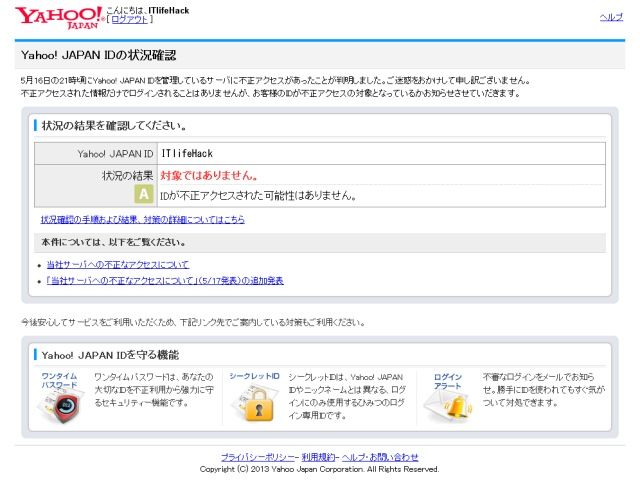This screenshot has width=640, height=493.
Task: Open the 5/17発表 の追加発表 link
Action: [x=165, y=281]
